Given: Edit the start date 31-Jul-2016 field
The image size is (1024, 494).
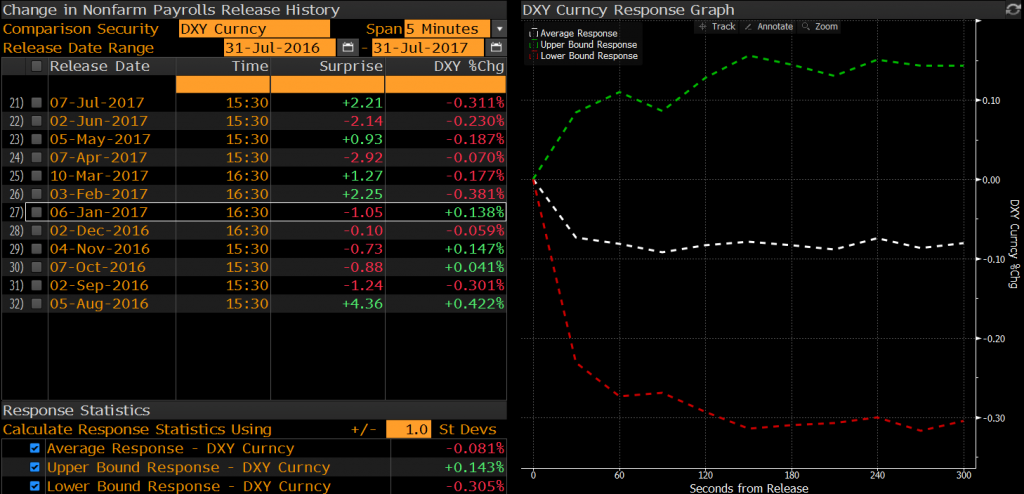Looking at the screenshot, I should 280,48.
